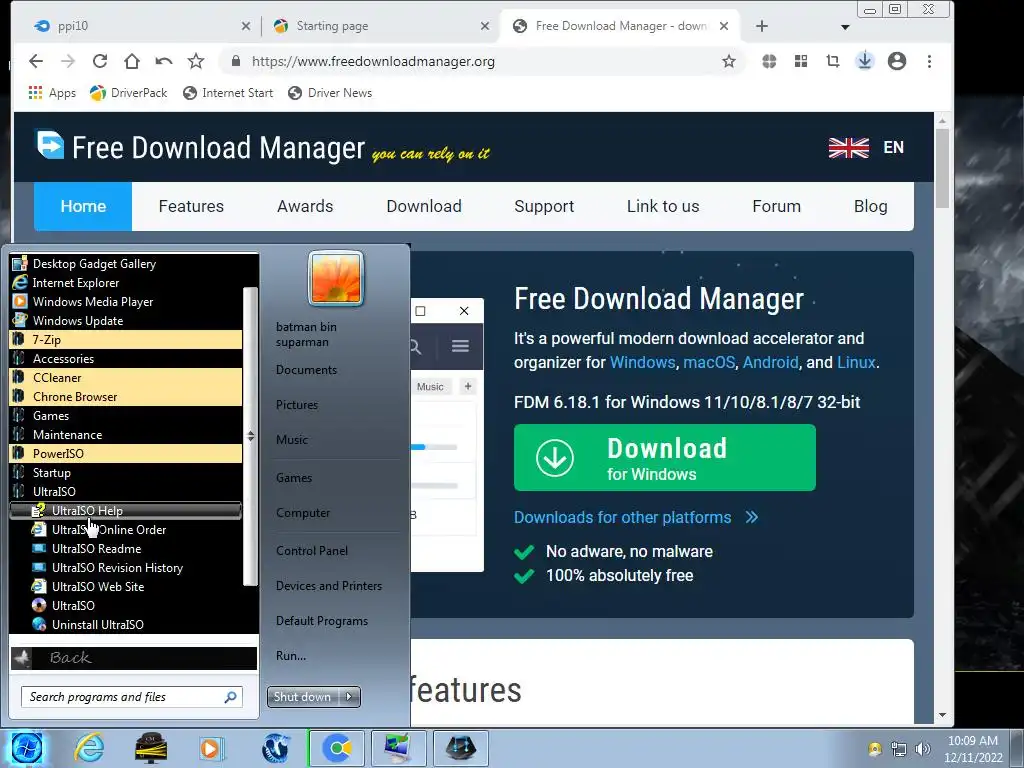
Task: Switch to the Starting page tab
Action: point(379,26)
